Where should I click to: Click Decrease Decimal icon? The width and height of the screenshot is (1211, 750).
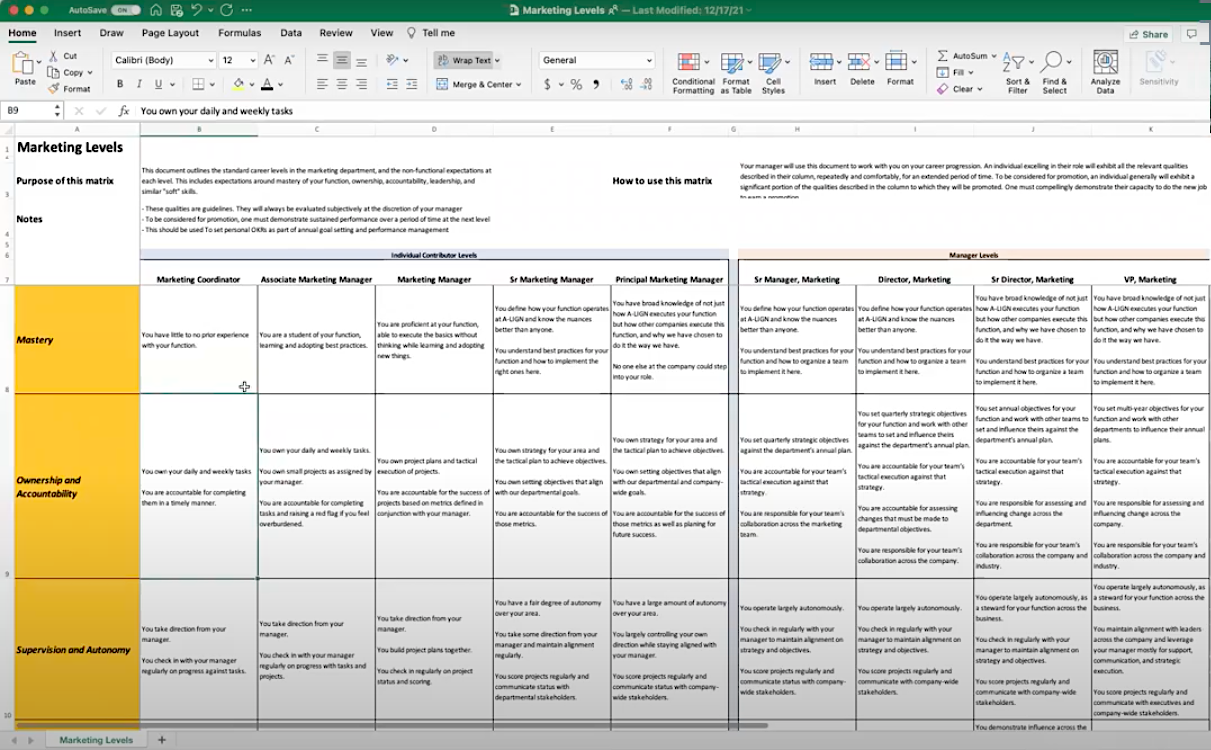tap(645, 85)
